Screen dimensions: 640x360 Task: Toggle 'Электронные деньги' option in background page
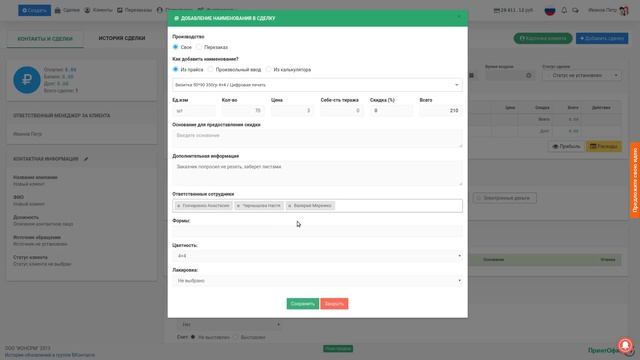(x=505, y=198)
